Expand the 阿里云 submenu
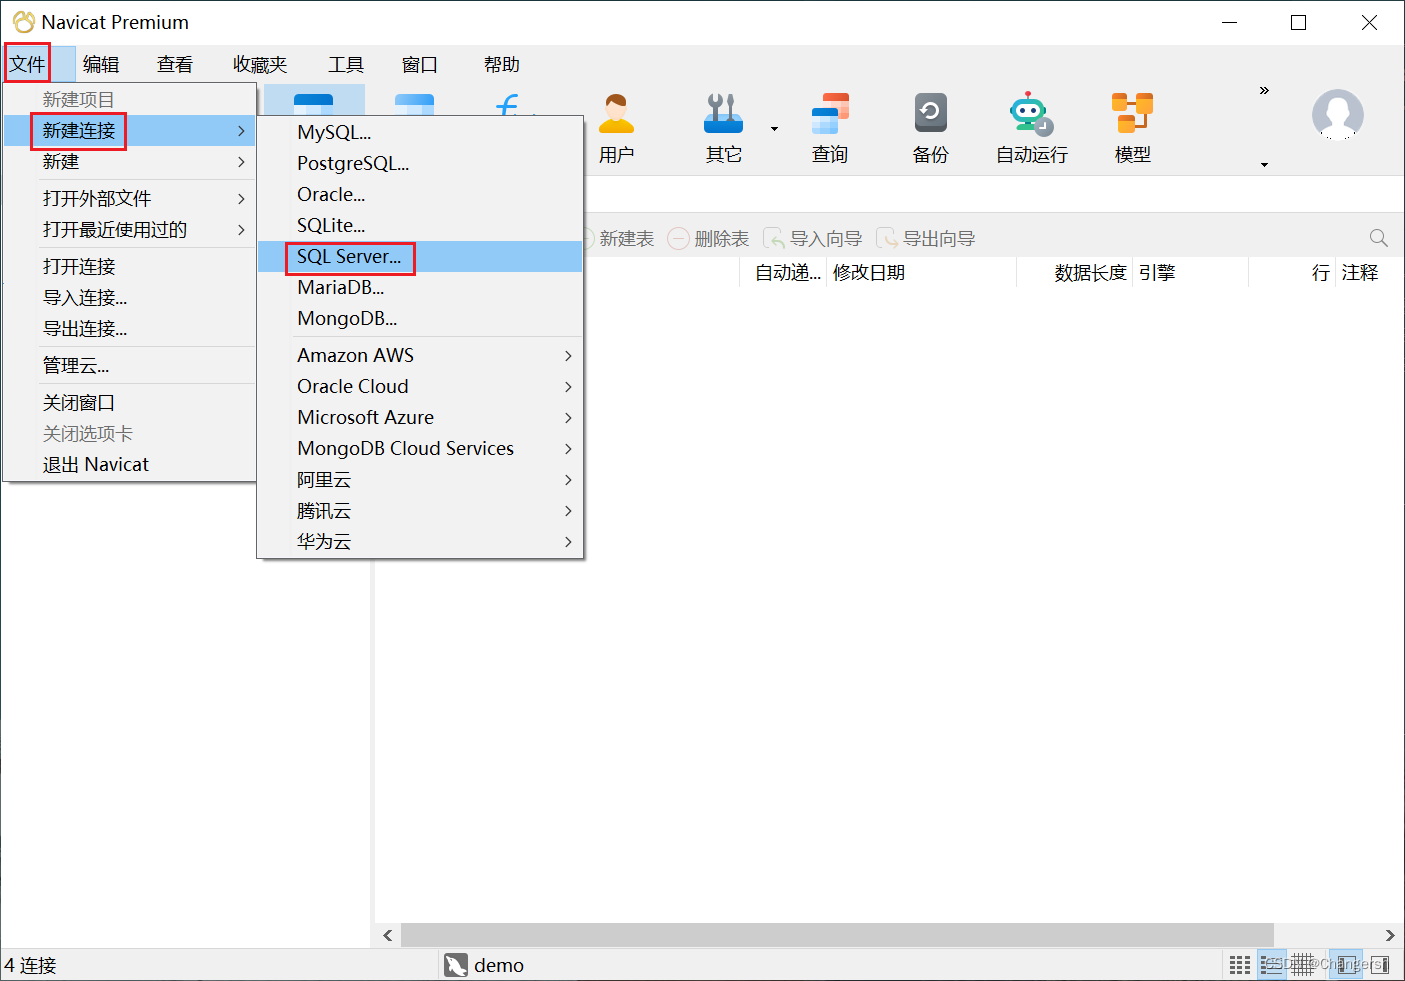 pos(568,480)
